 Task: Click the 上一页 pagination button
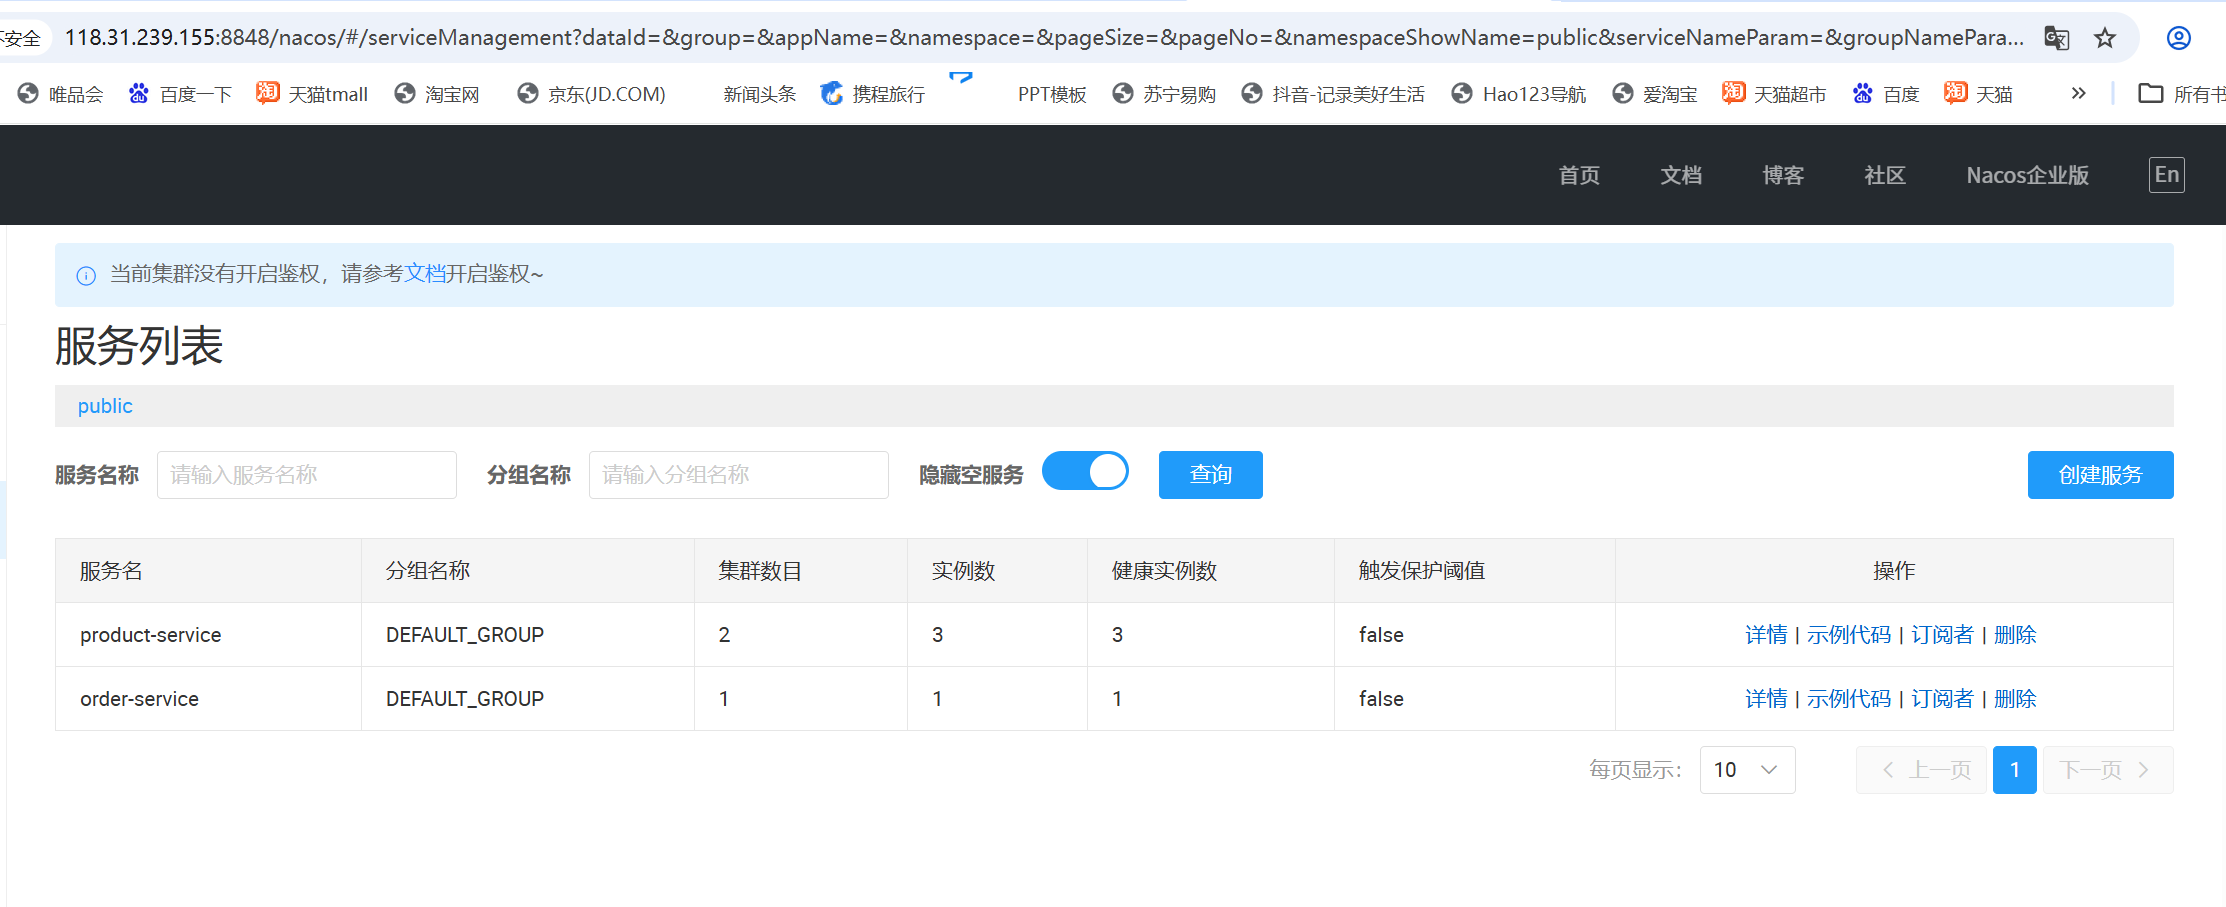coord(1921,770)
